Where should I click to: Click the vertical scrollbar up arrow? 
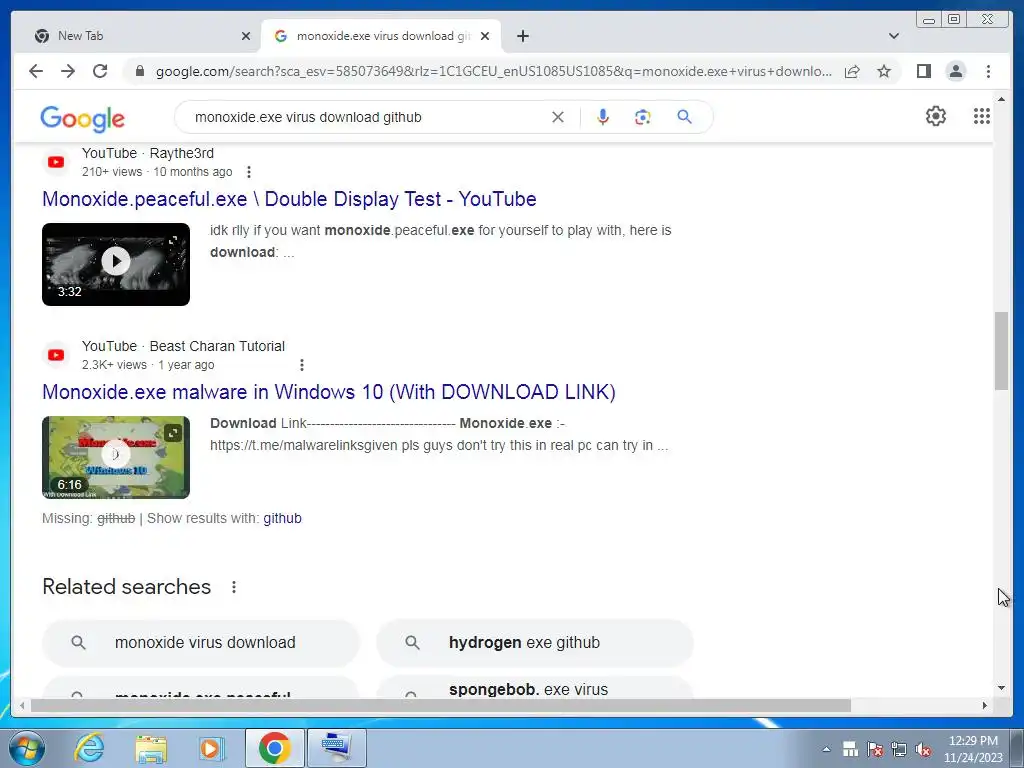click(1001, 99)
